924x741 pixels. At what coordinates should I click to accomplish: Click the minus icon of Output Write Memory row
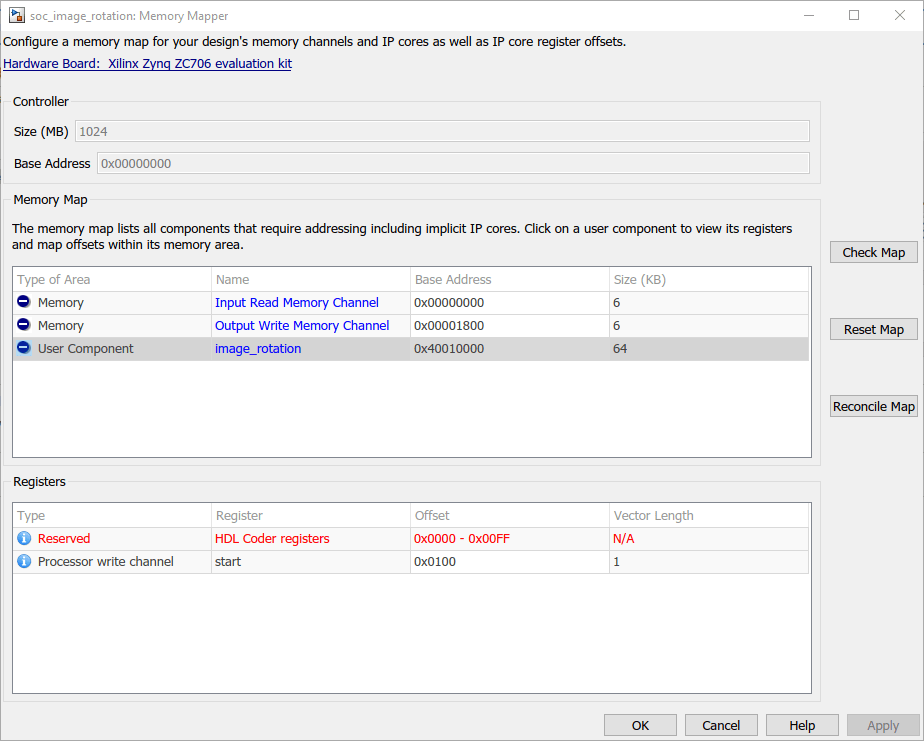(24, 325)
